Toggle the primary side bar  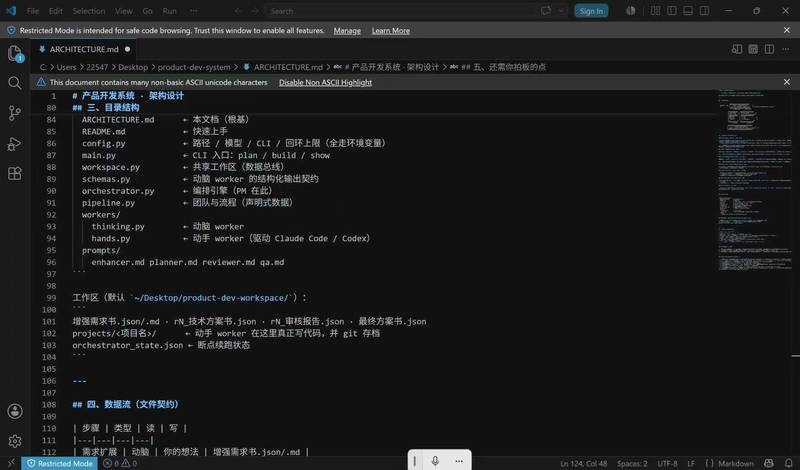(672, 11)
